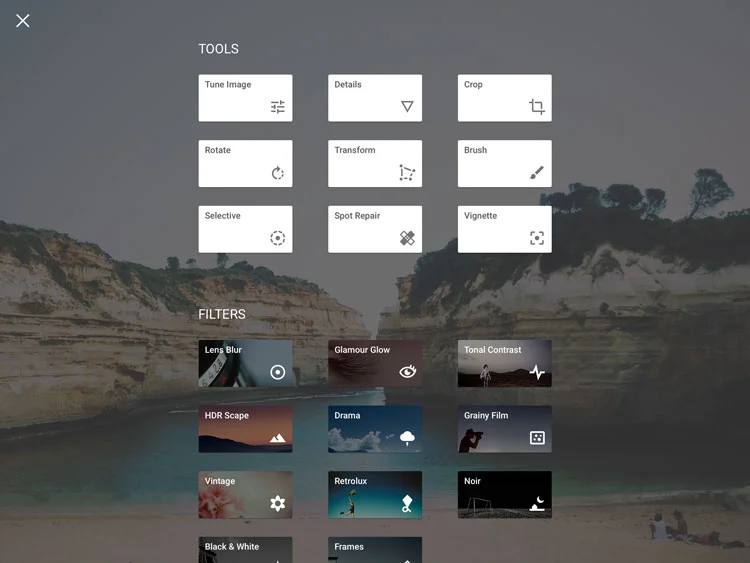This screenshot has height=563, width=750.
Task: Click the Rotate circular arrow icon
Action: (x=277, y=172)
